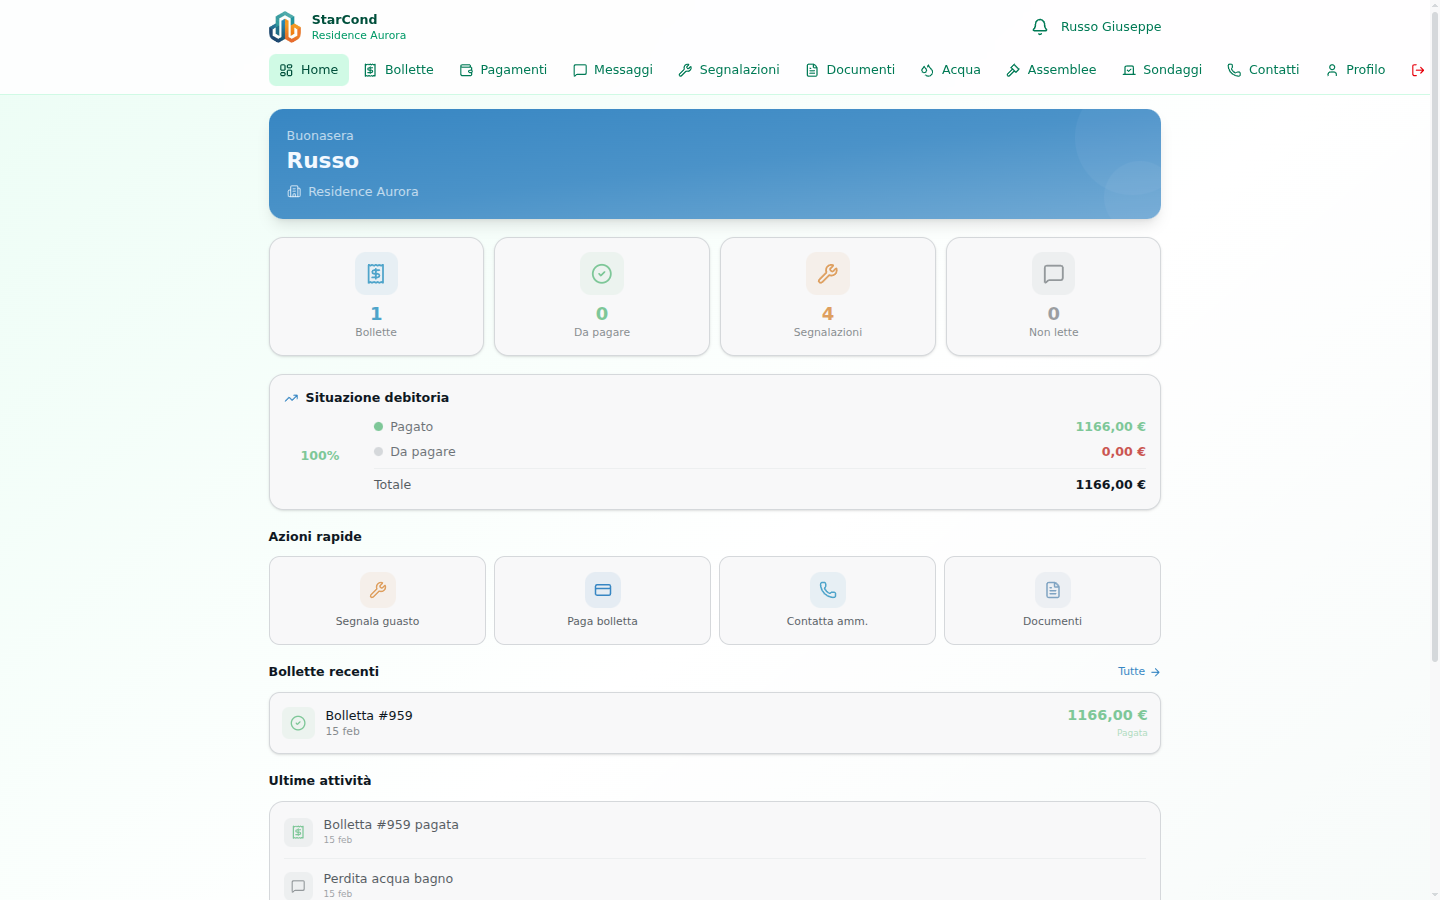Click the Totale row amount

click(x=1110, y=485)
